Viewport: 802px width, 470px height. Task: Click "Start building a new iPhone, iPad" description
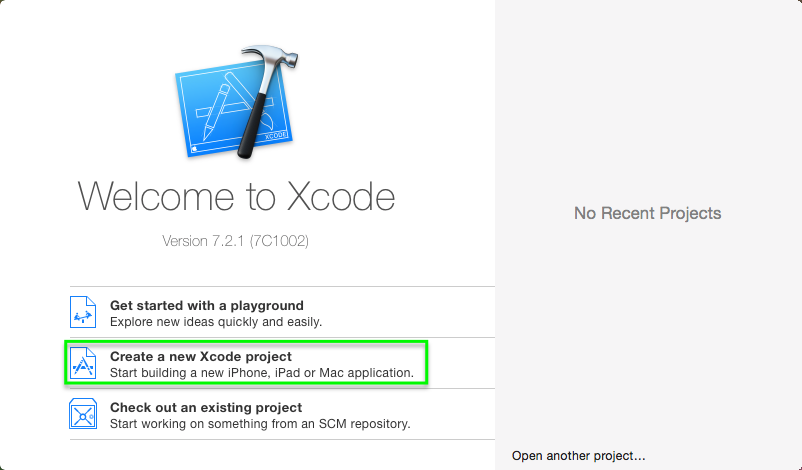click(x=261, y=373)
